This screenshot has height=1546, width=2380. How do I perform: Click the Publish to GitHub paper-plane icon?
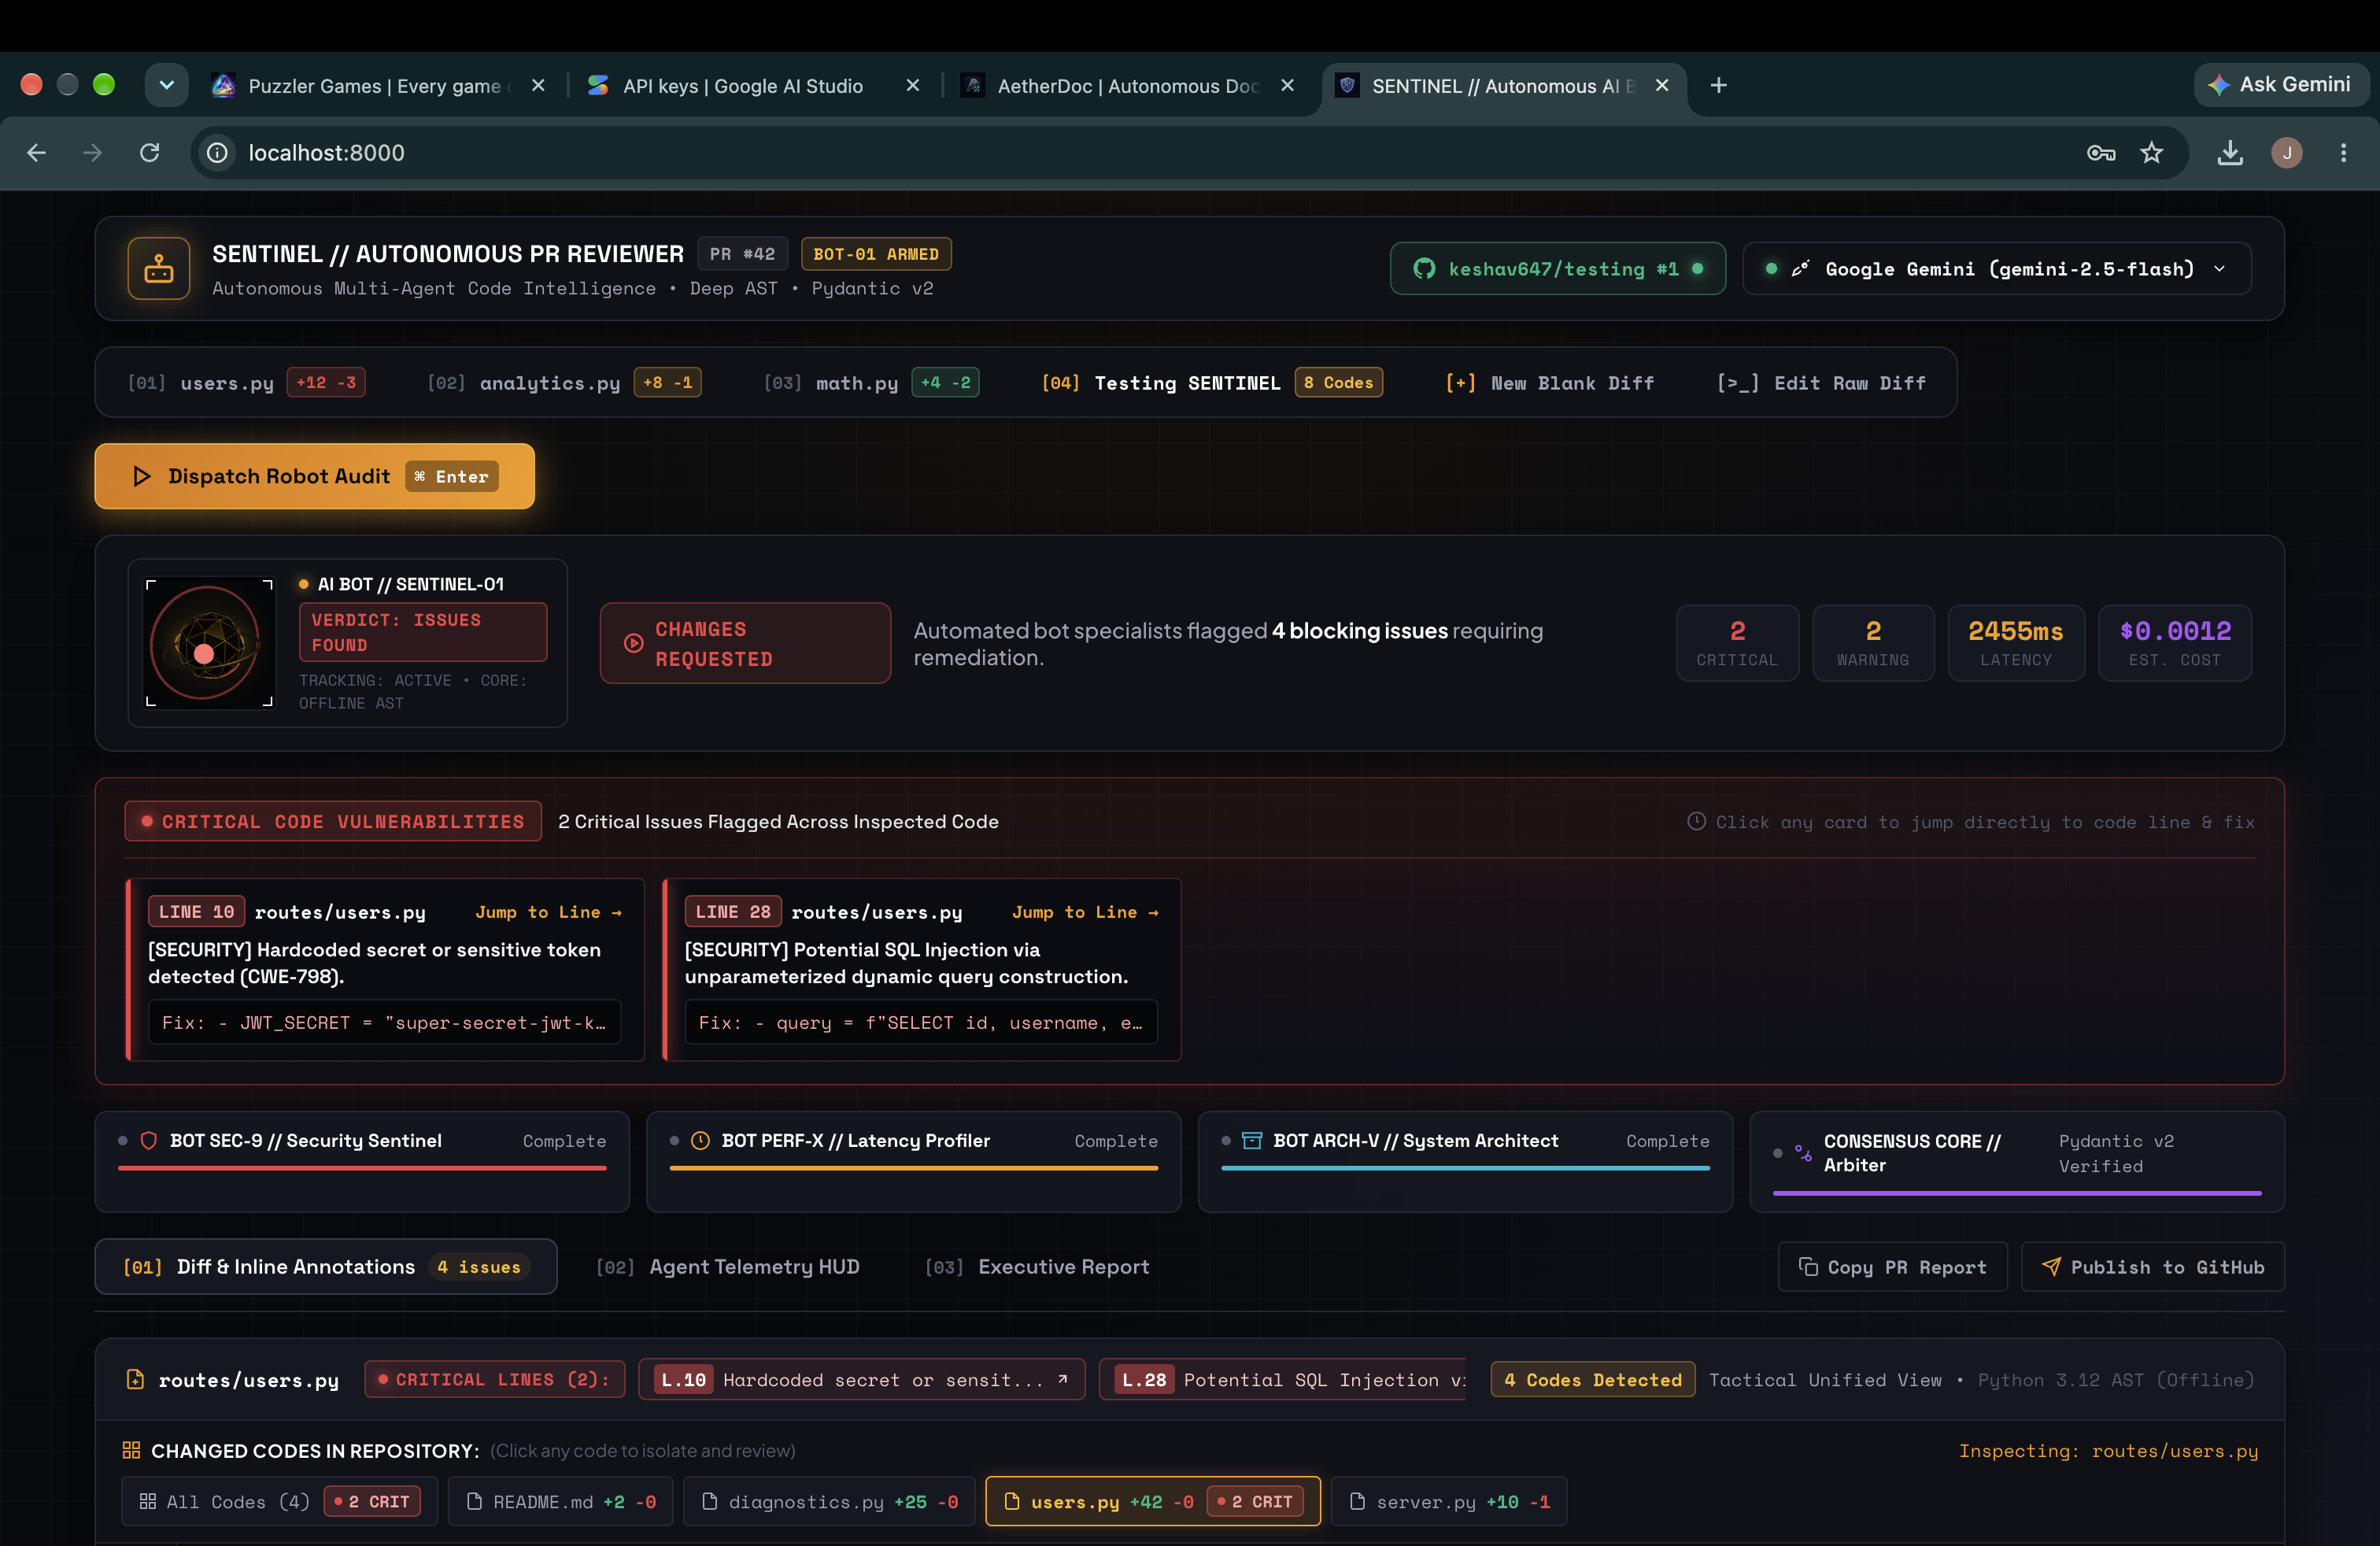click(2051, 1266)
